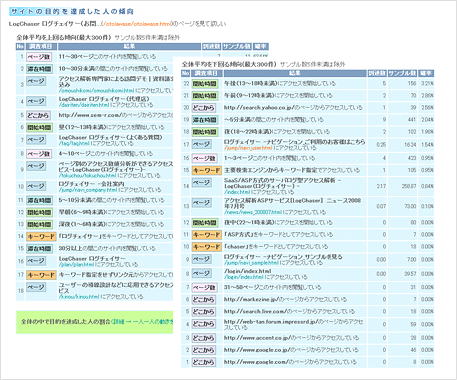
Task: Click the 開始時間 badge in right row 22
Action: pos(205,84)
